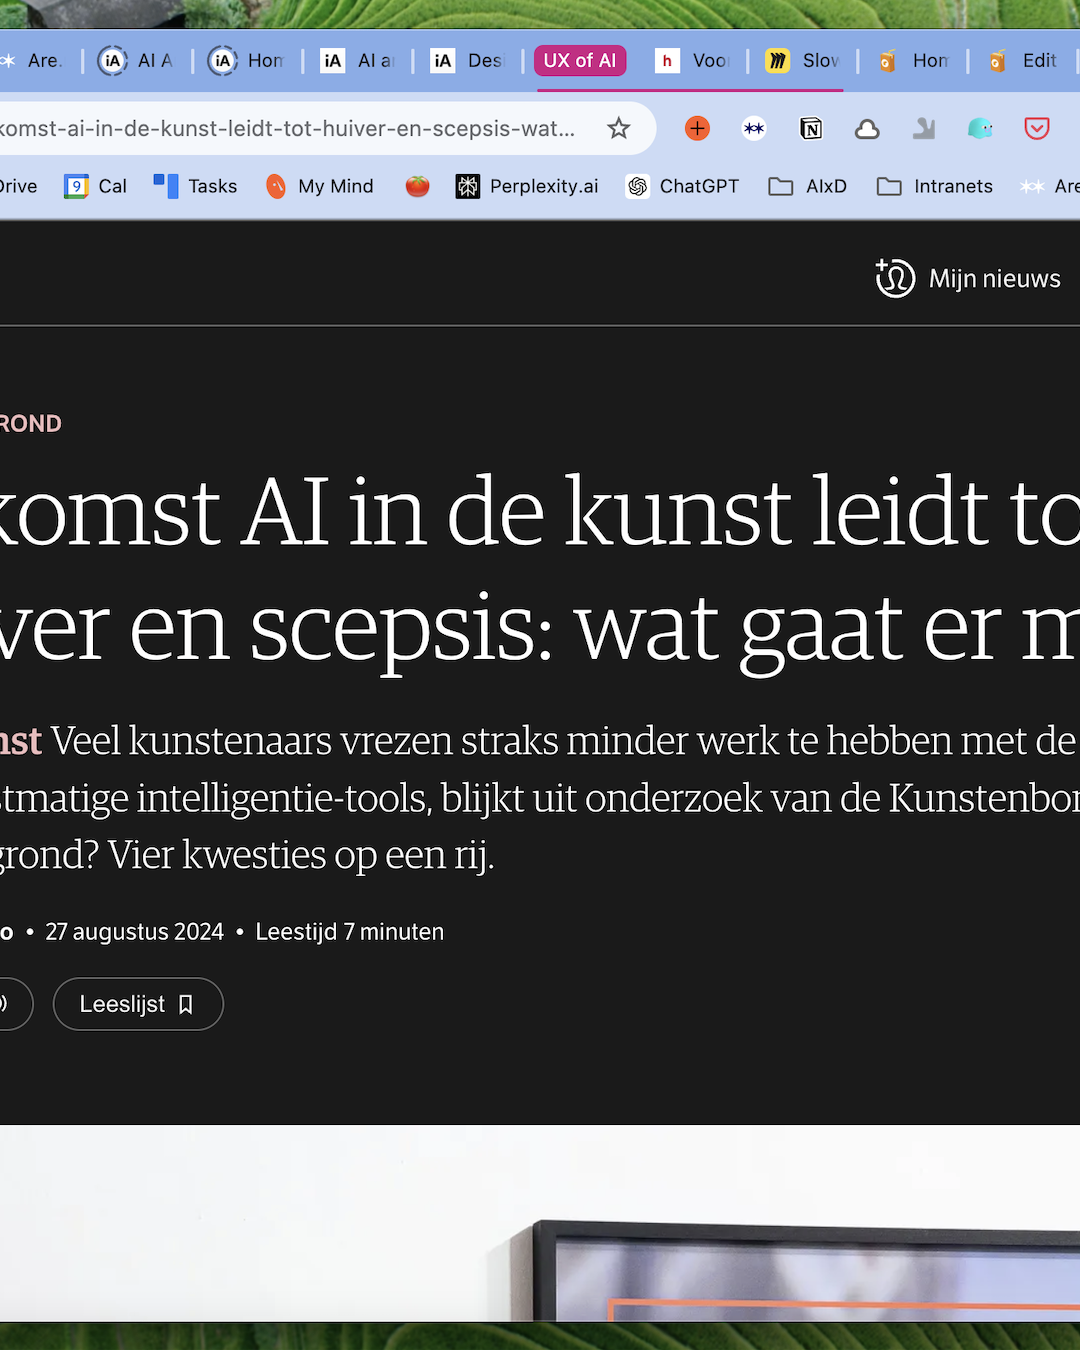This screenshot has width=1080, height=1350.
Task: Click the date 27 augustus 2024
Action: pos(134,932)
